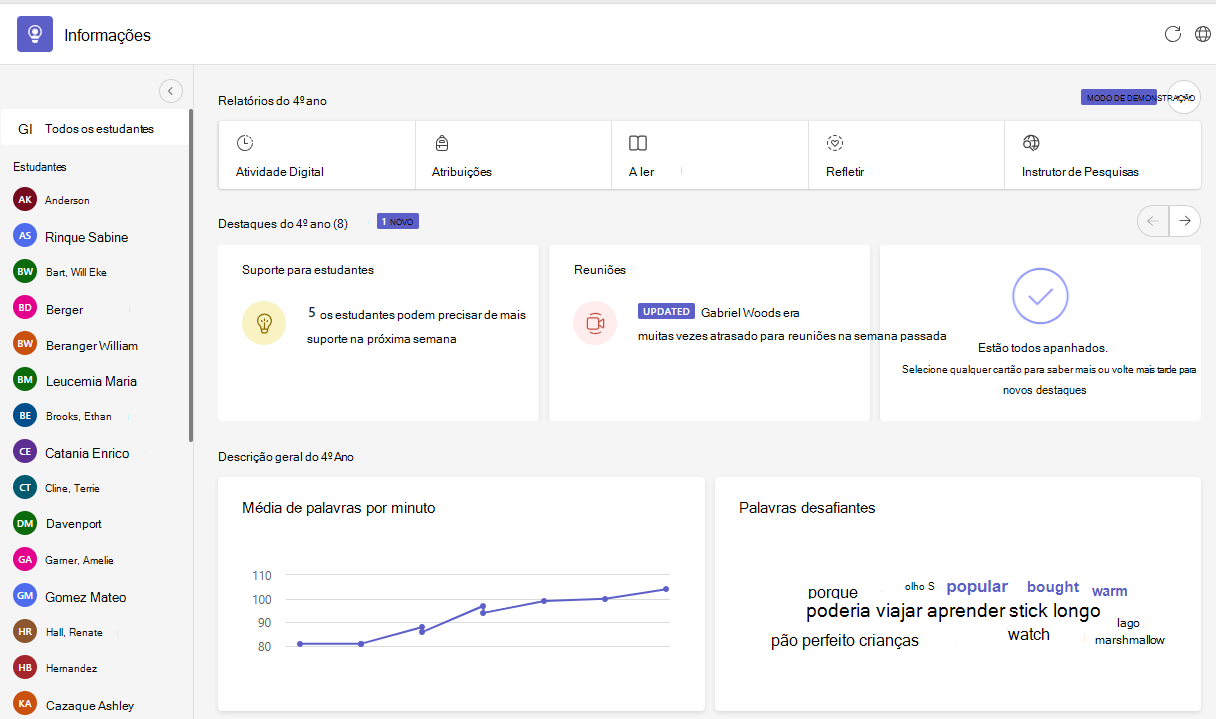Click the lightbulb icon in Suporte para estudantes
The width and height of the screenshot is (1216, 719).
point(264,323)
